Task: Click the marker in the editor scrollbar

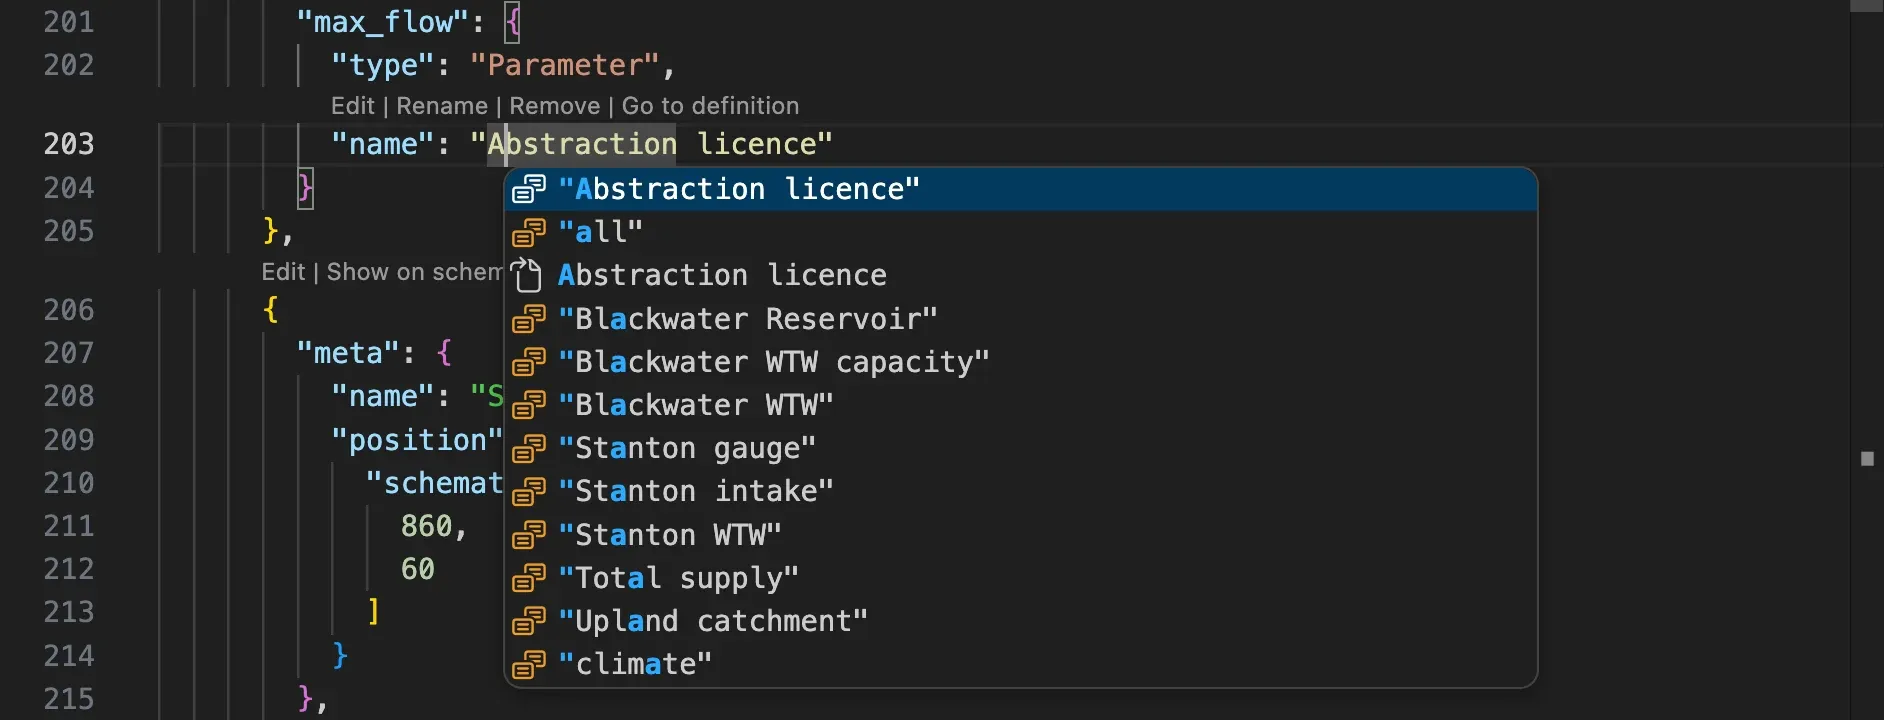Action: tap(1867, 459)
